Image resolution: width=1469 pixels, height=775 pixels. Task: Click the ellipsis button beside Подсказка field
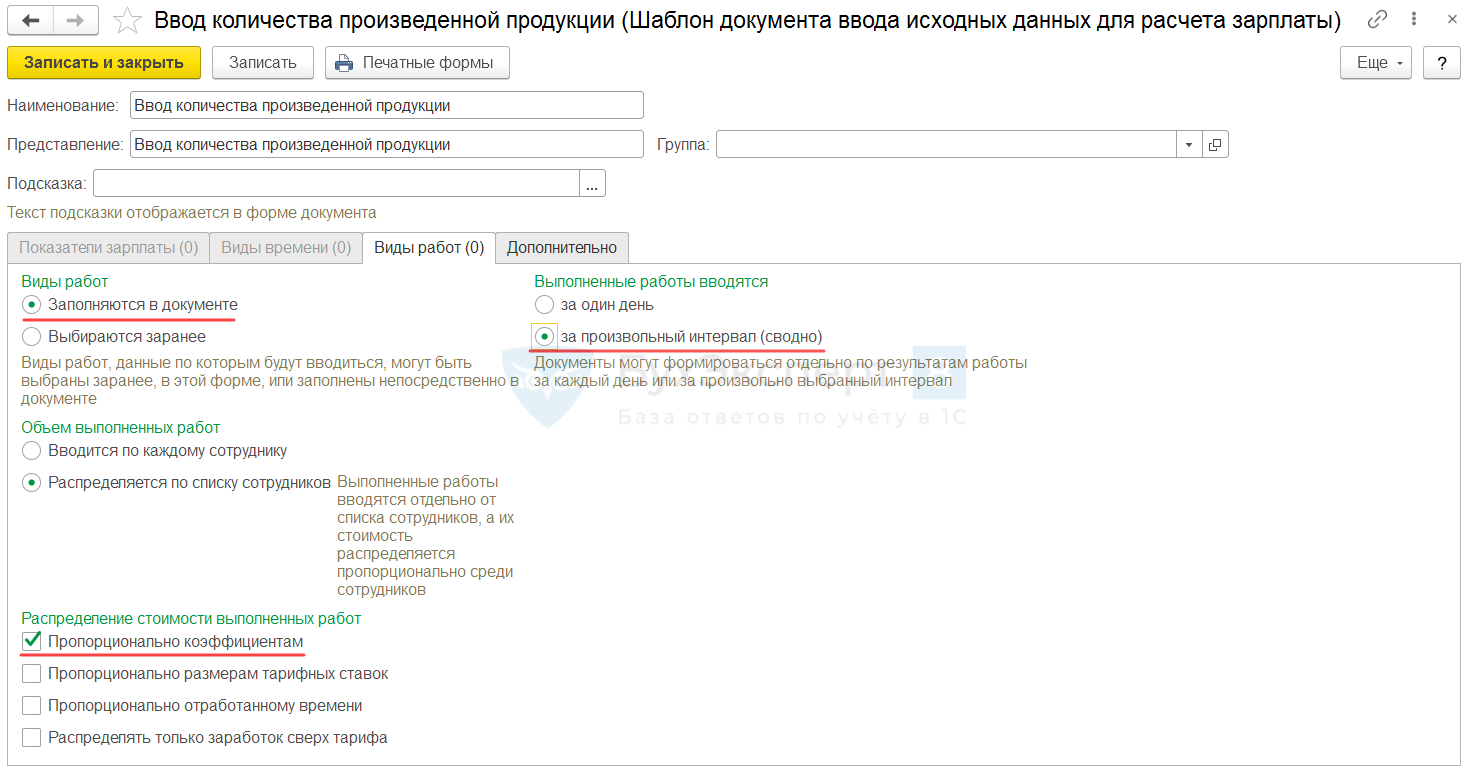click(593, 184)
